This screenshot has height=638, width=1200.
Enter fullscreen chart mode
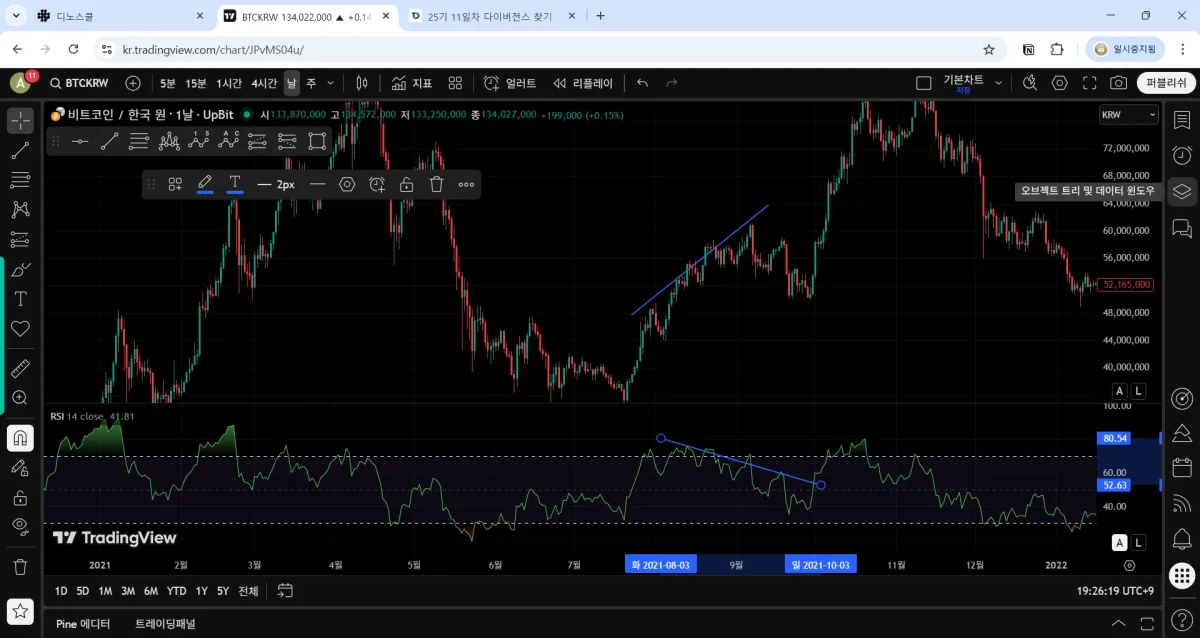point(1089,83)
